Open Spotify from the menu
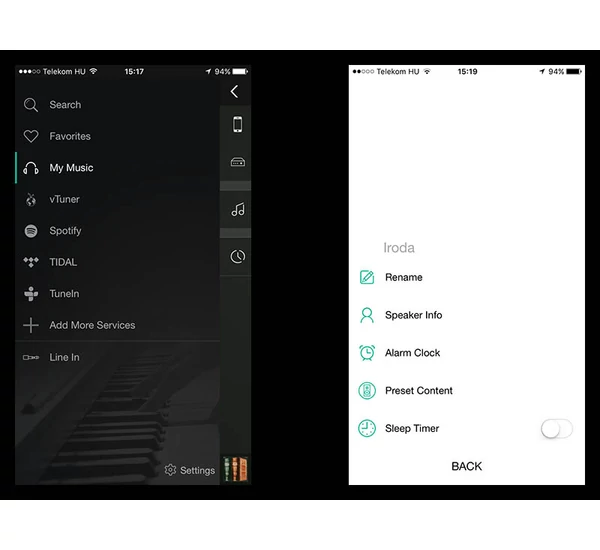 coord(65,231)
